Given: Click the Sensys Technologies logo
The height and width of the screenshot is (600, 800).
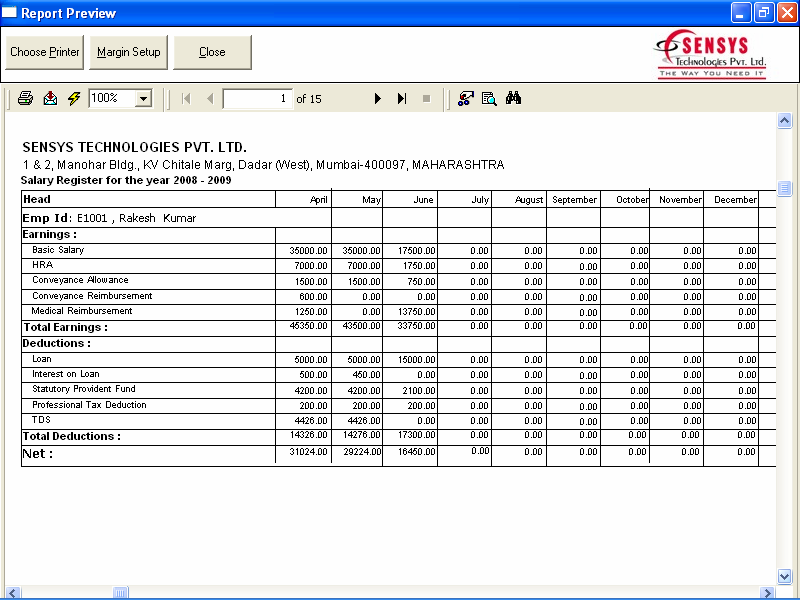Looking at the screenshot, I should pyautogui.click(x=711, y=54).
